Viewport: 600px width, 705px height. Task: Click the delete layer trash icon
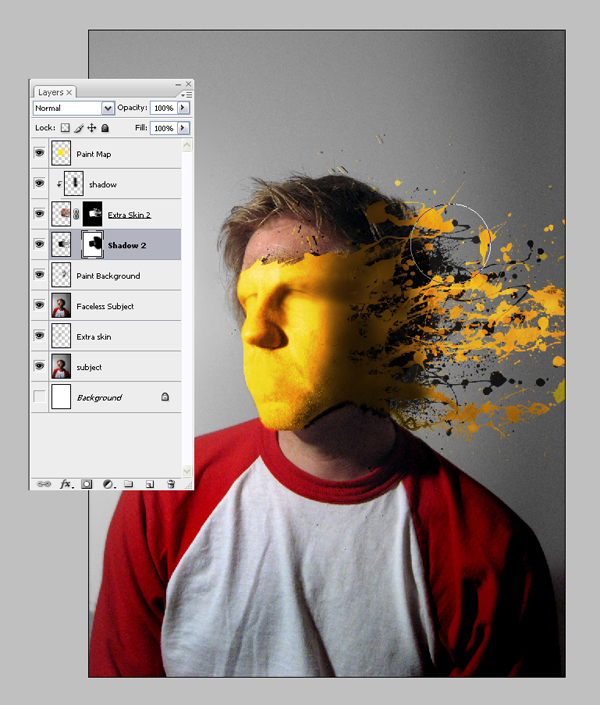171,484
